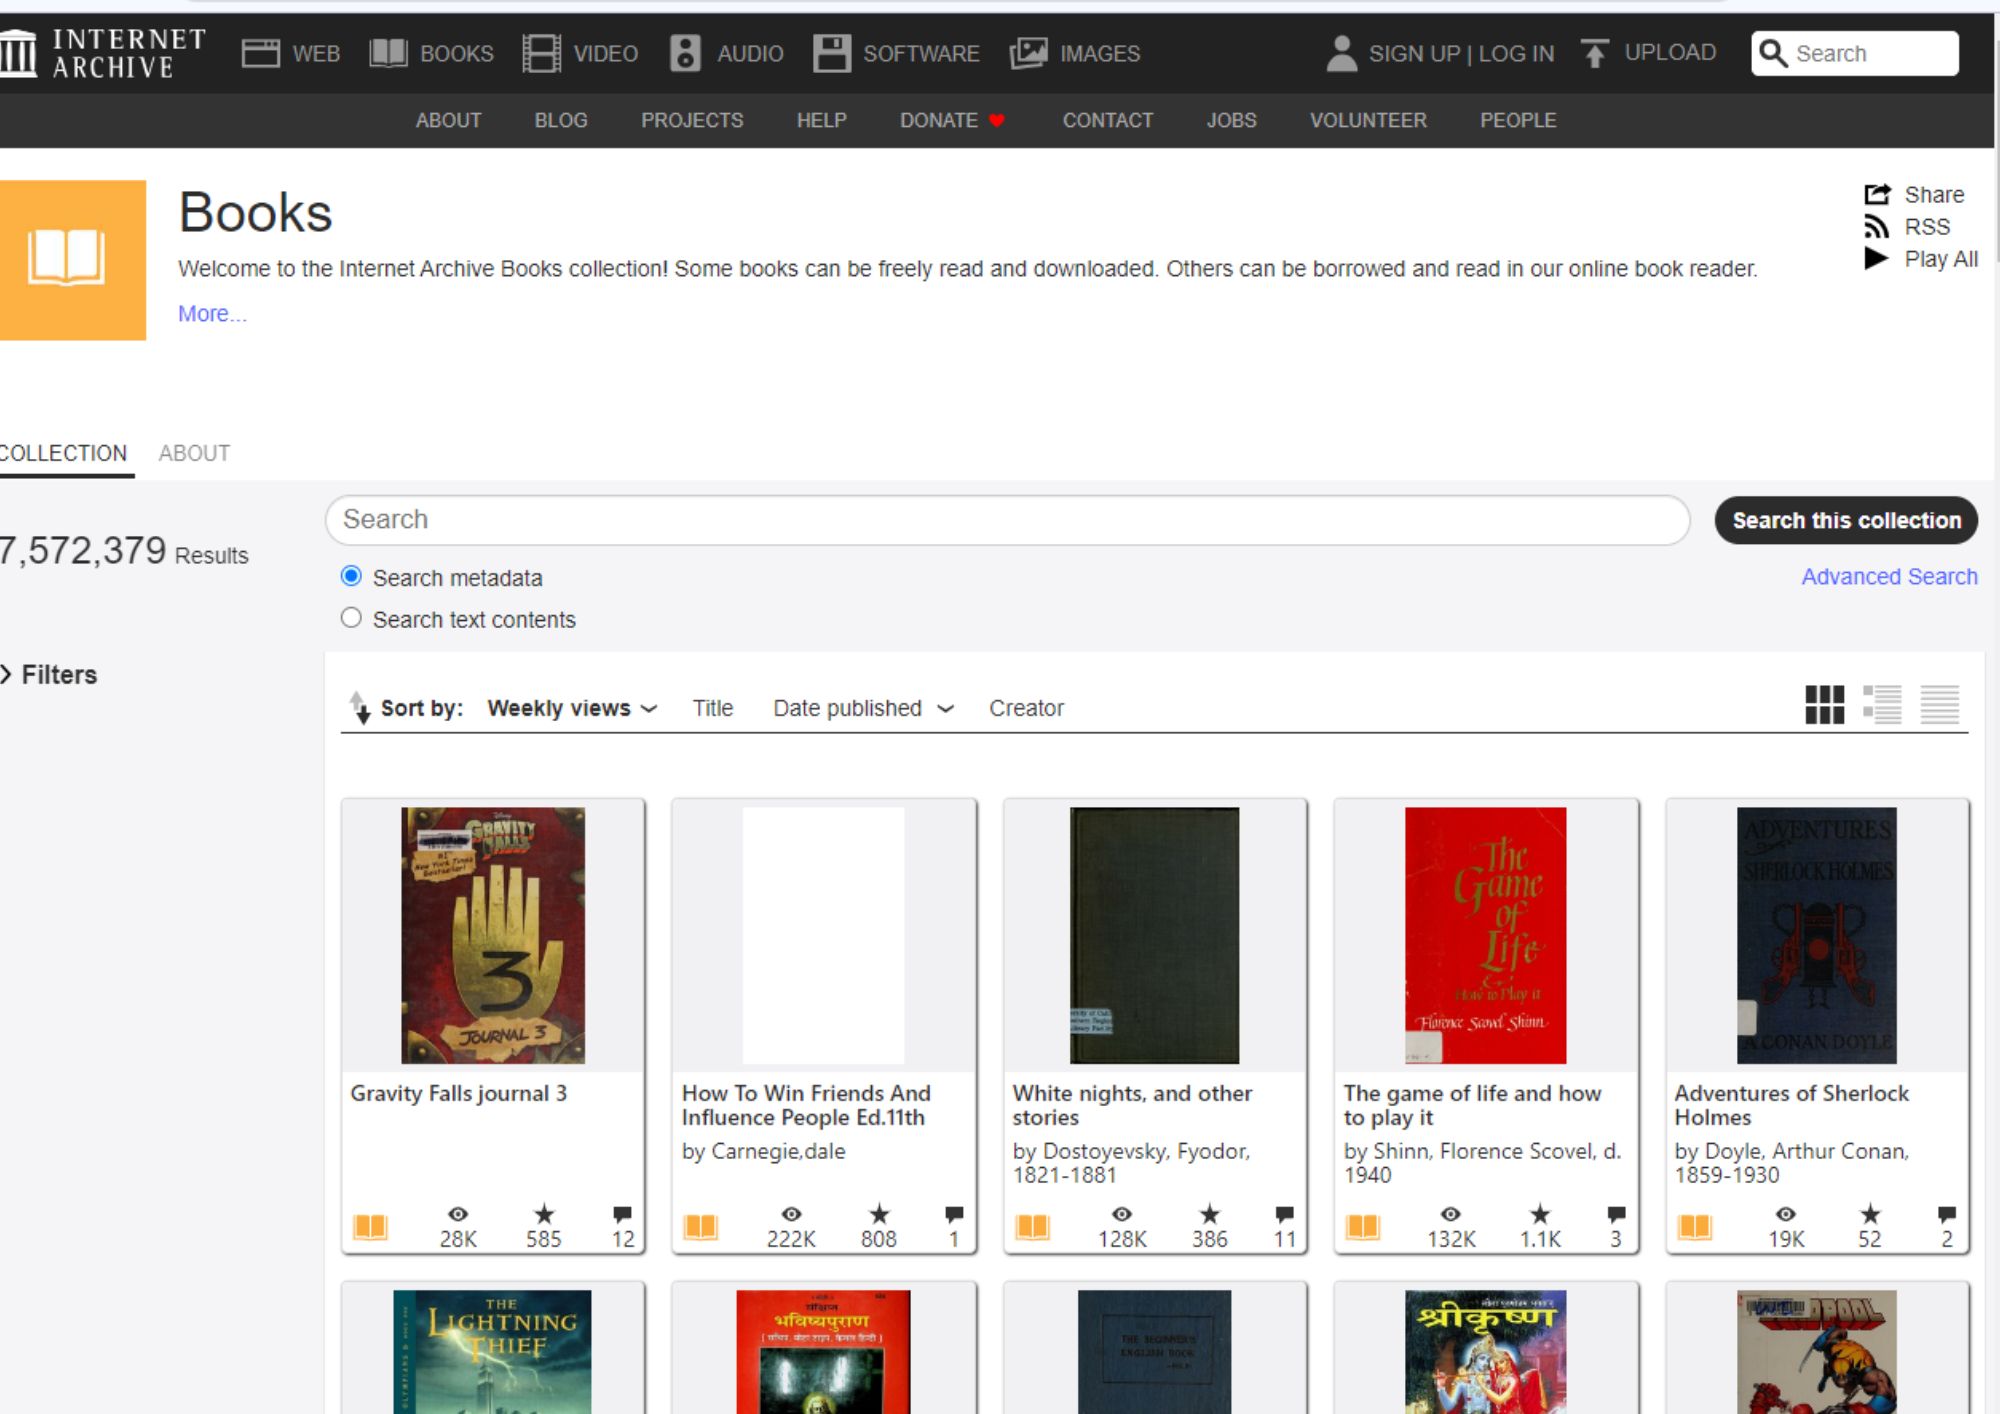Click the Share icon

[1877, 194]
